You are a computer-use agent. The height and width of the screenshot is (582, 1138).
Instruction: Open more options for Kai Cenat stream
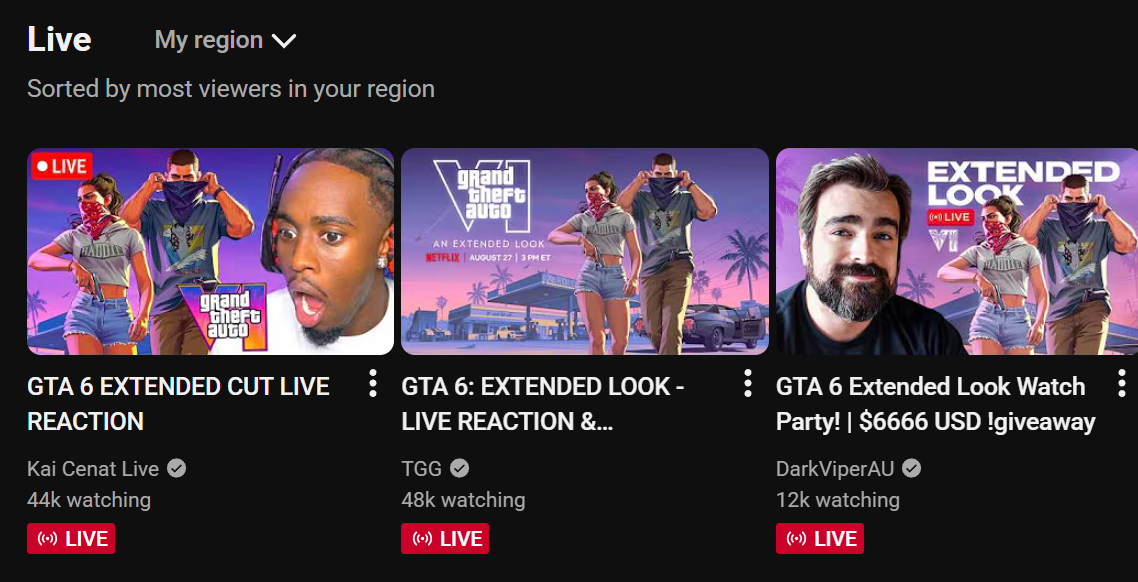click(372, 383)
